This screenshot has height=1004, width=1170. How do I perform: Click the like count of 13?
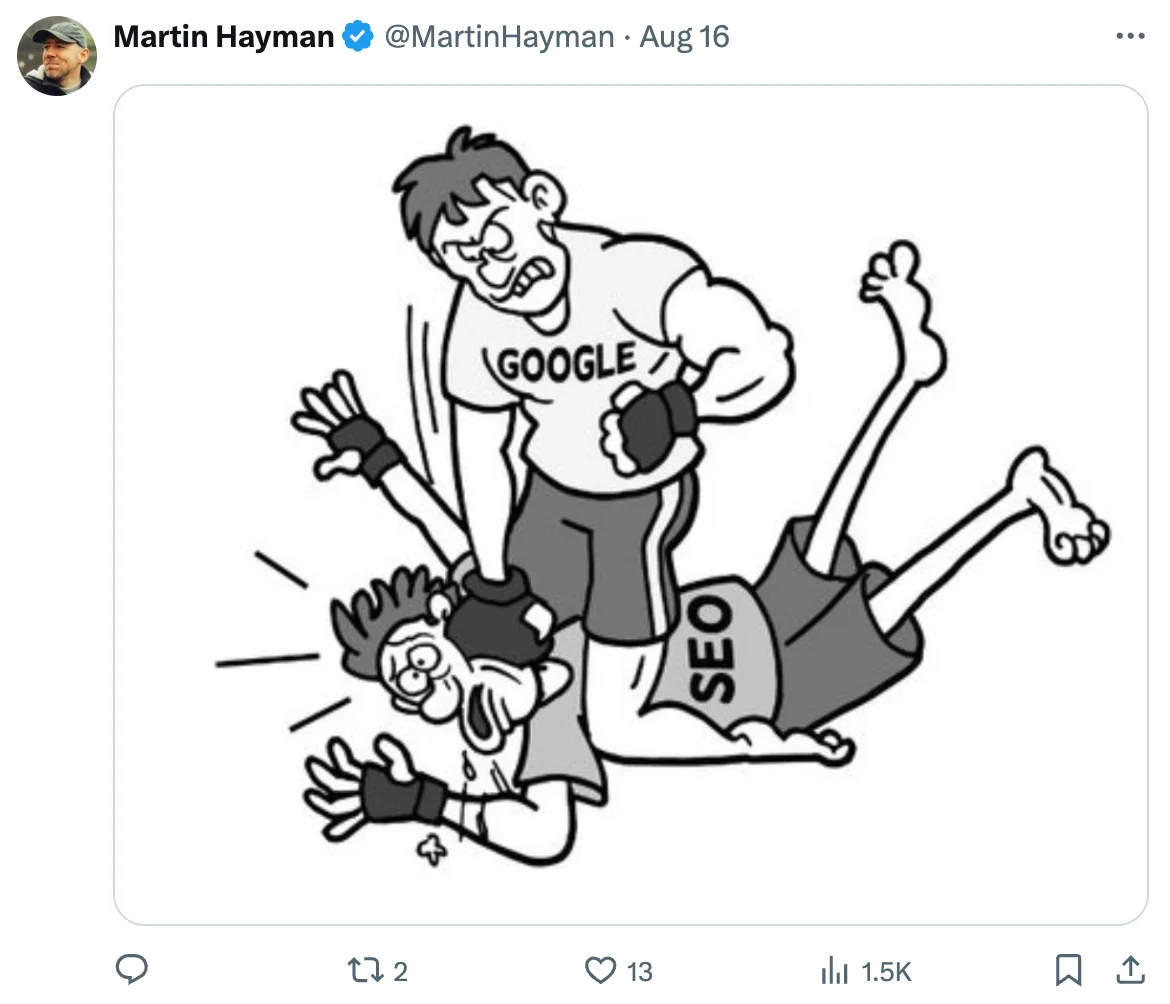639,971
